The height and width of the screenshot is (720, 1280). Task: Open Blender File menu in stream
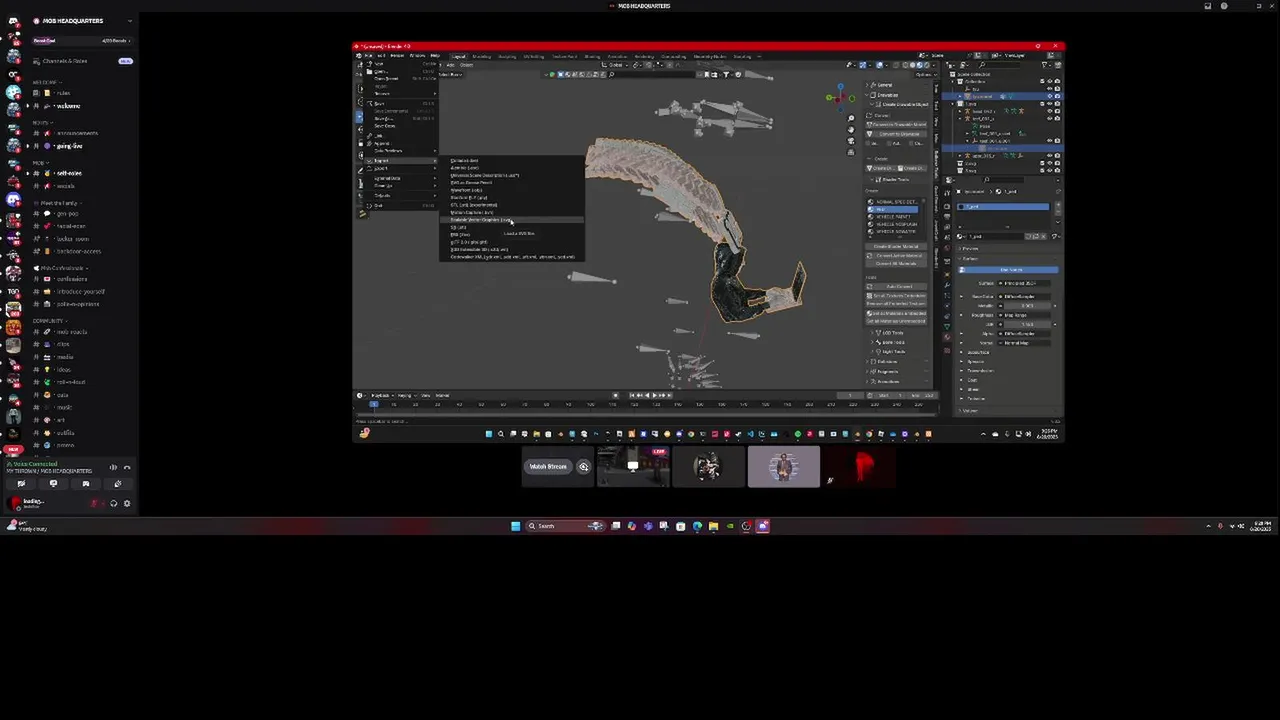(368, 56)
